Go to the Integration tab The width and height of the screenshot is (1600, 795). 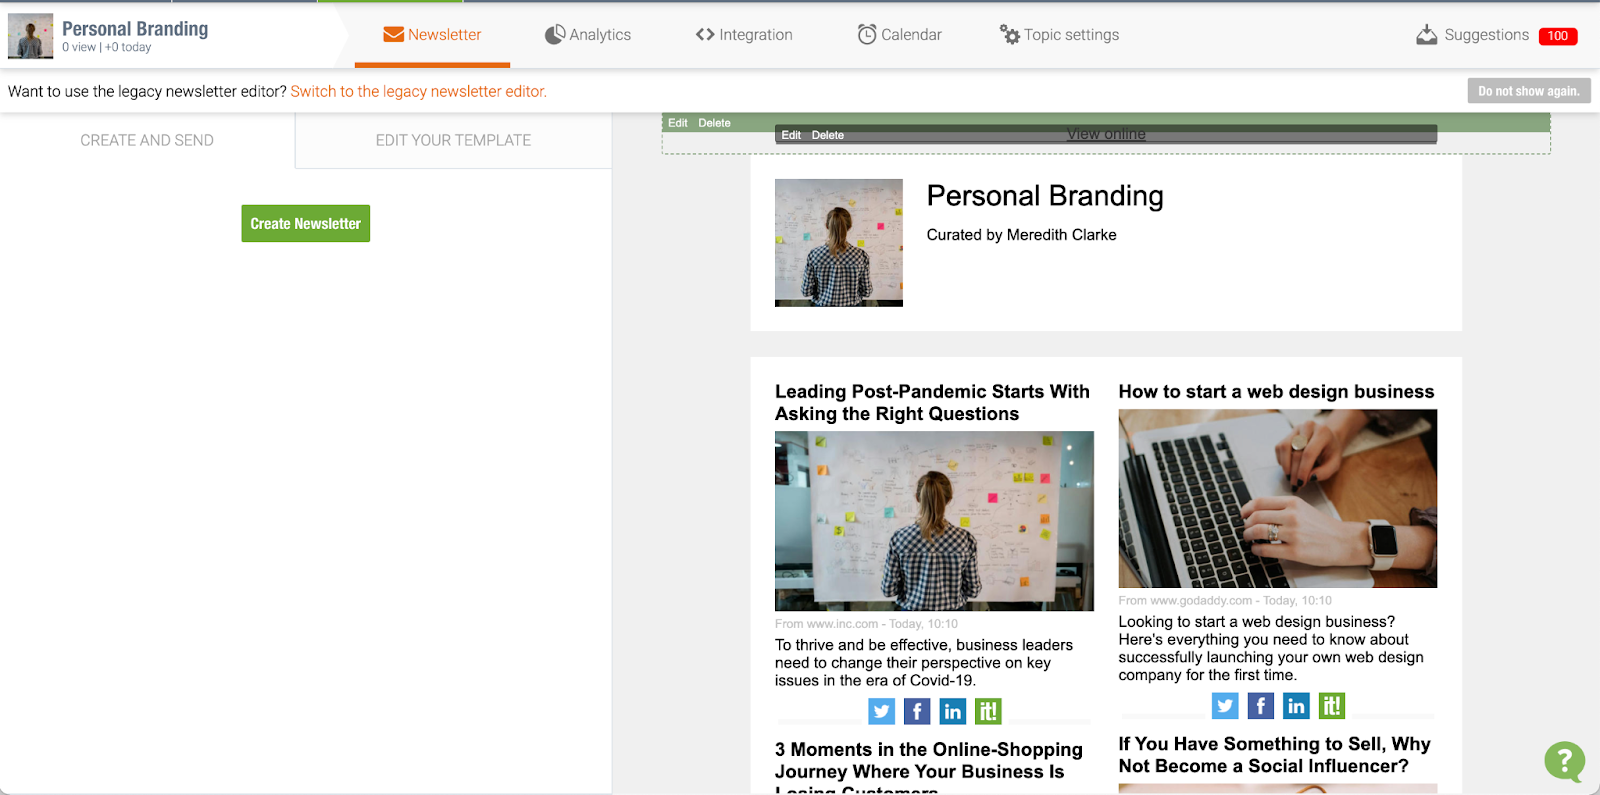[744, 35]
